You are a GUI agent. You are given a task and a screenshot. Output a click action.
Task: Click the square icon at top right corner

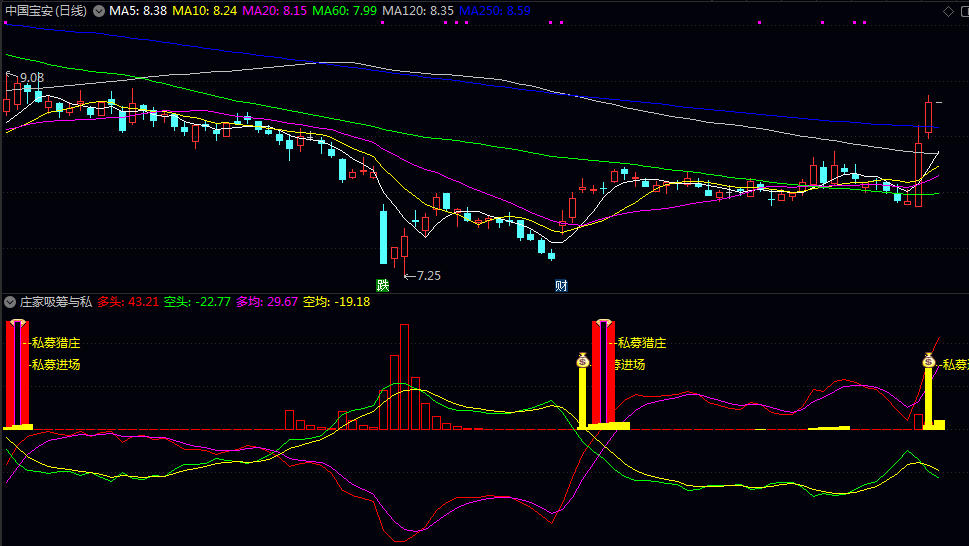click(x=962, y=11)
